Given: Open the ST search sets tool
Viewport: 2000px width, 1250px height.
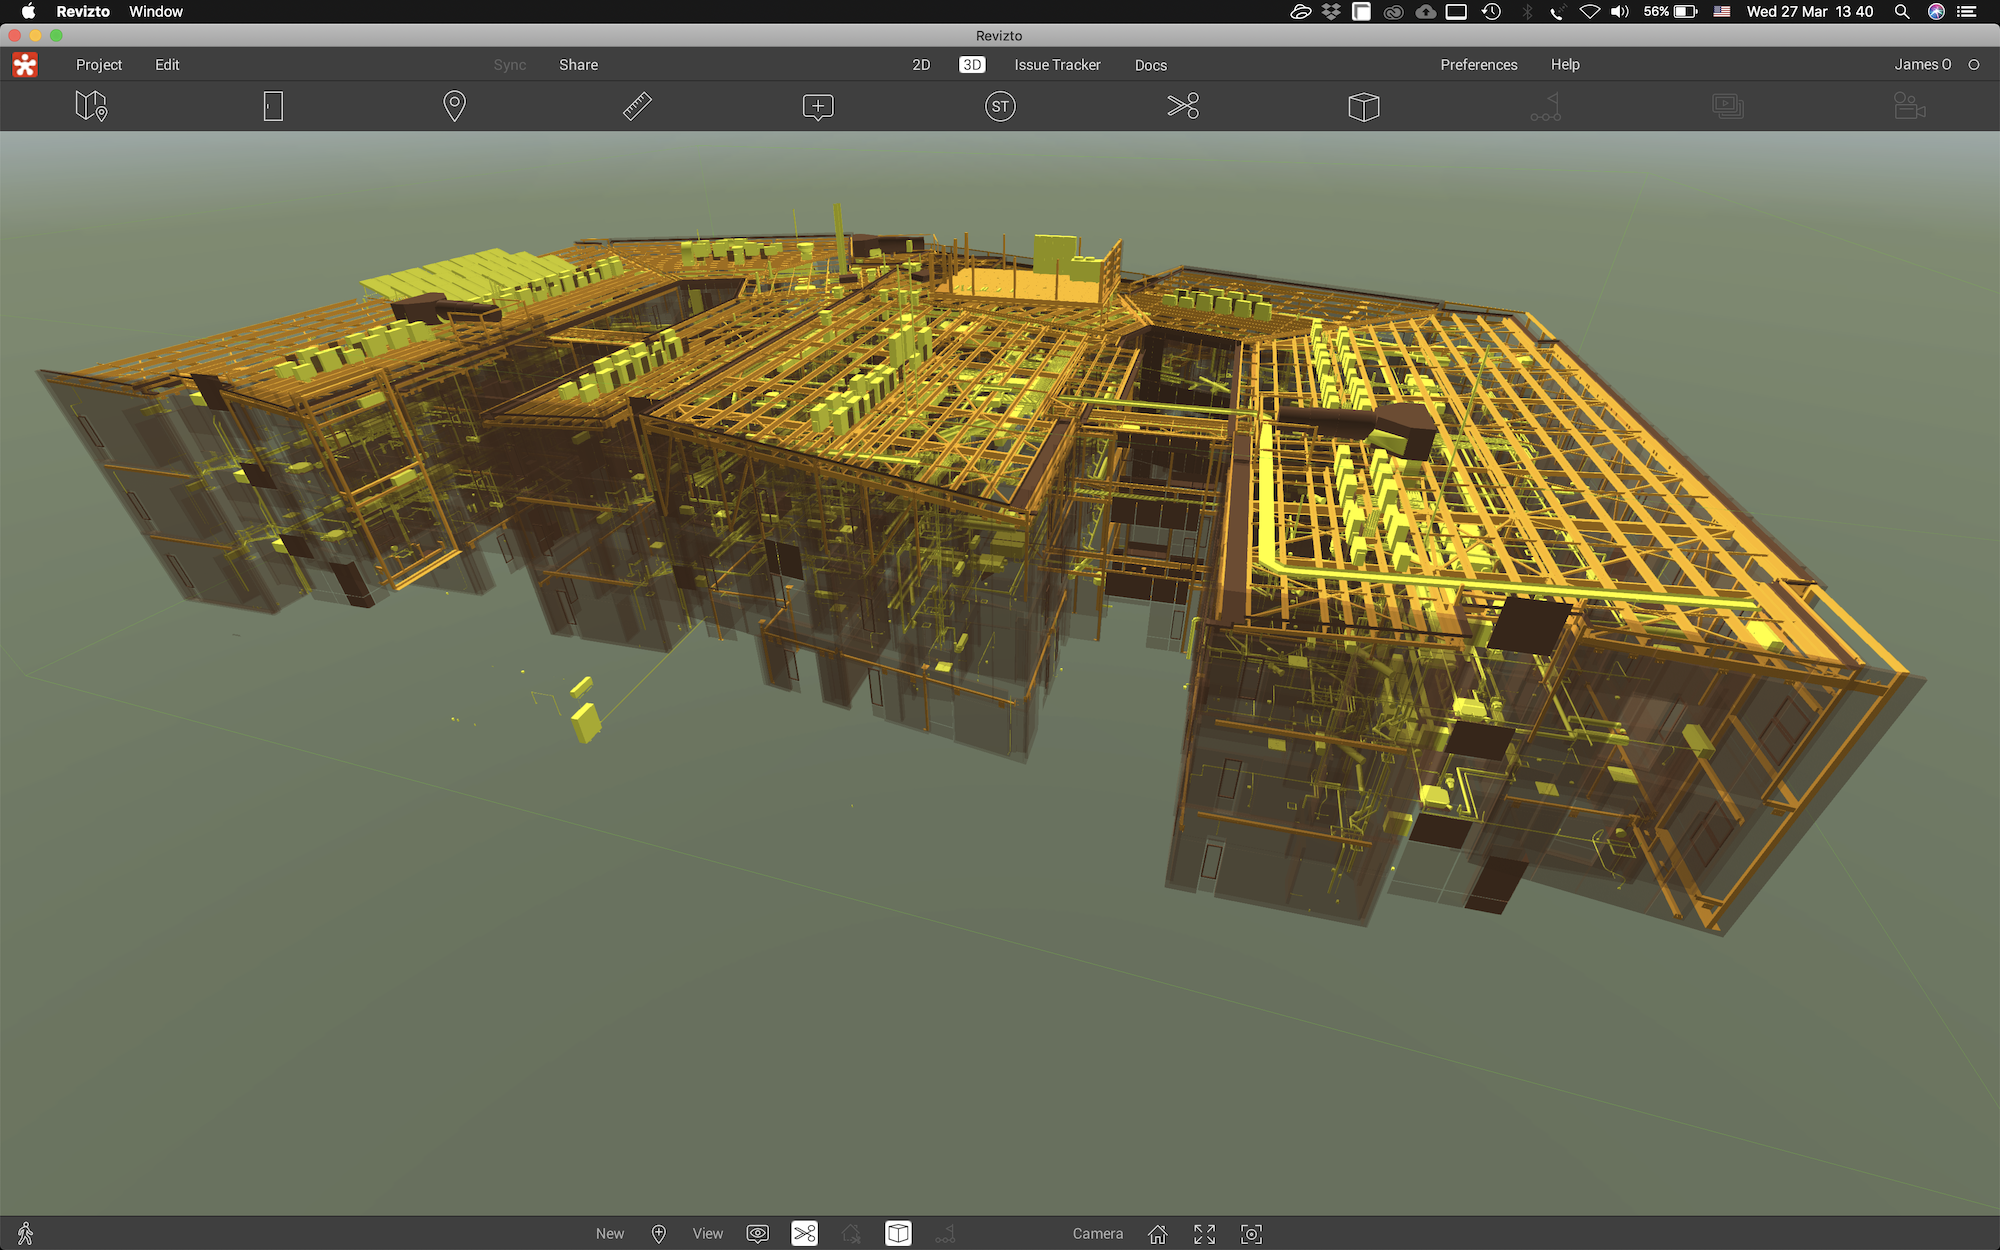Looking at the screenshot, I should click(1000, 106).
